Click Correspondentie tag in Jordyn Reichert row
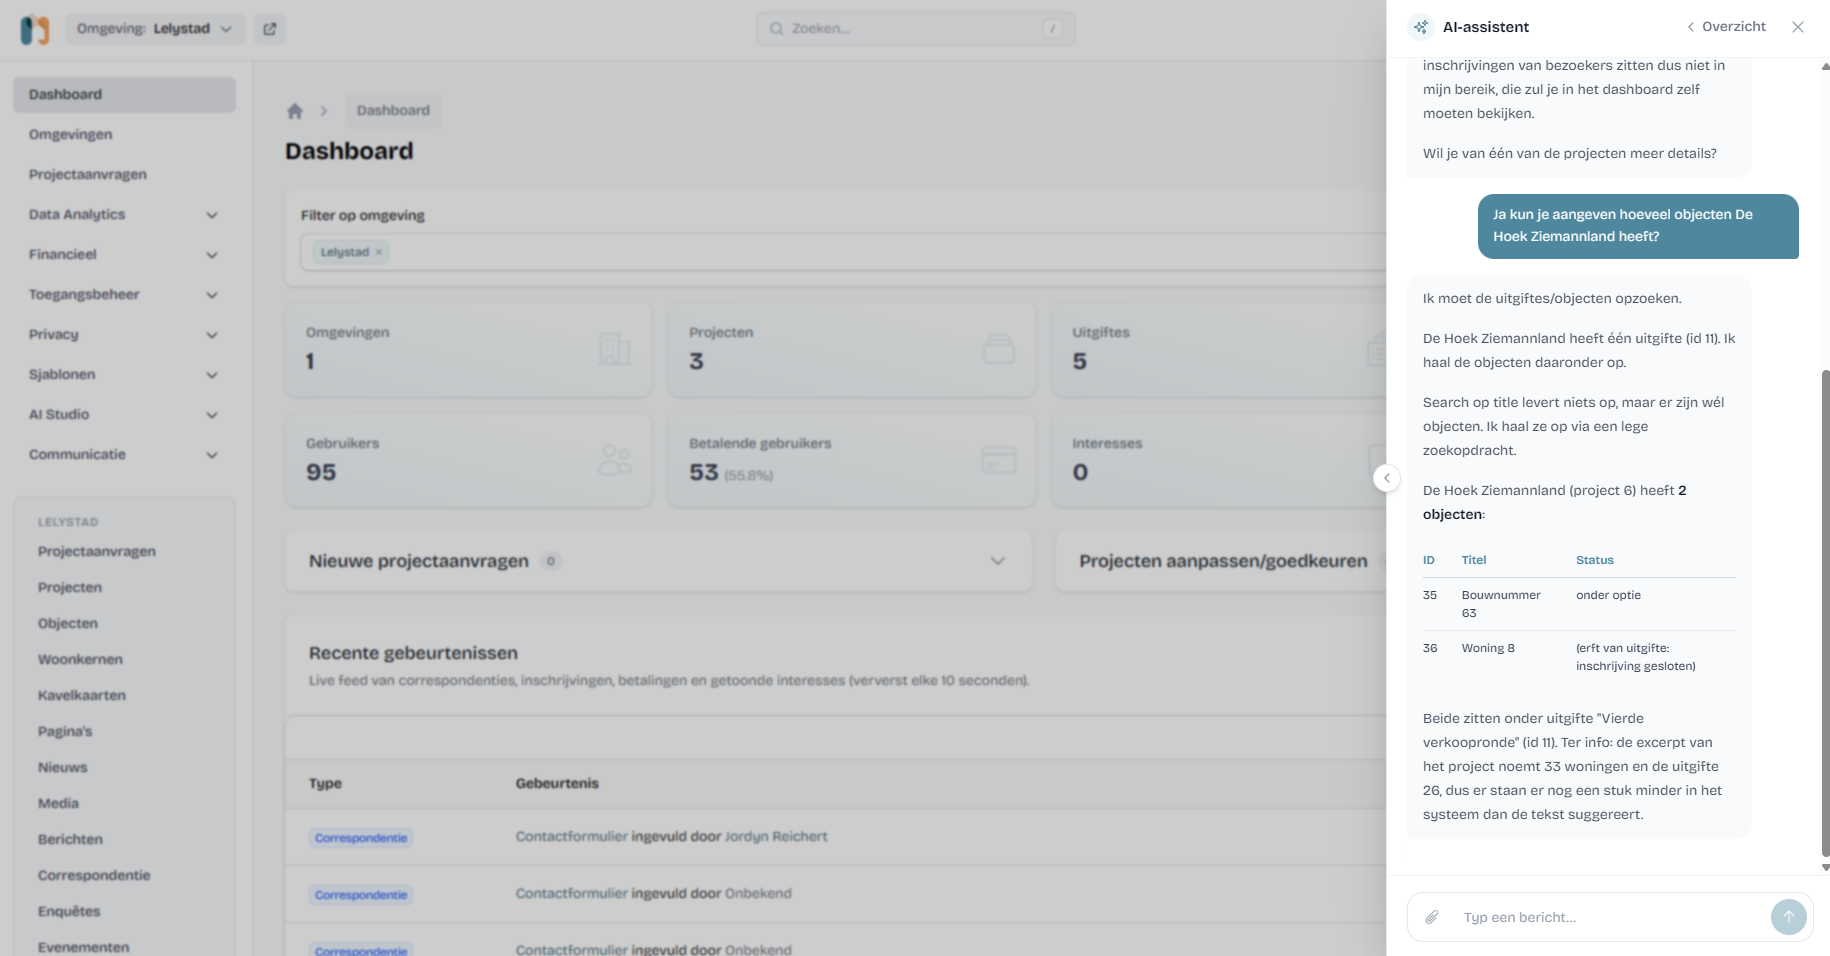Viewport: 1830px width, 956px height. pos(361,838)
